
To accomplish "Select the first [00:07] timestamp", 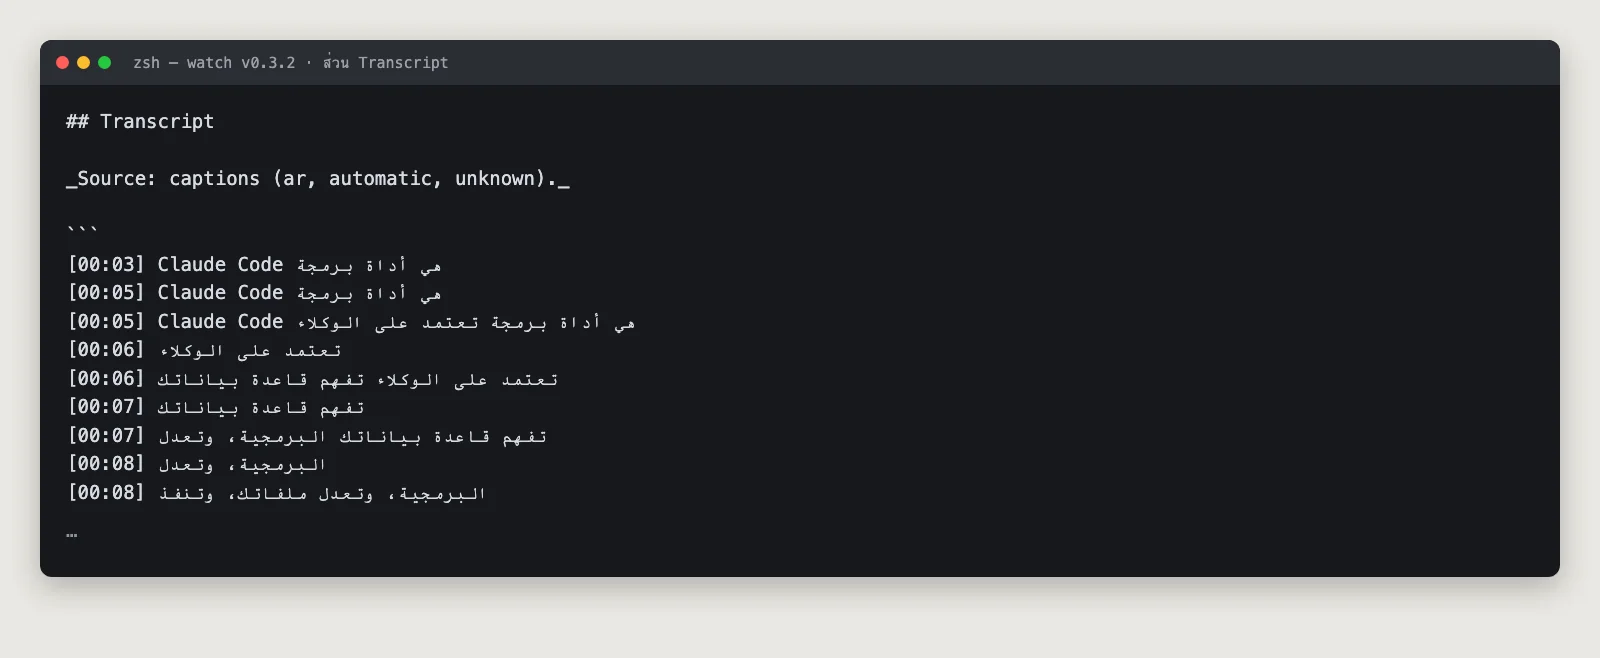I will point(106,406).
